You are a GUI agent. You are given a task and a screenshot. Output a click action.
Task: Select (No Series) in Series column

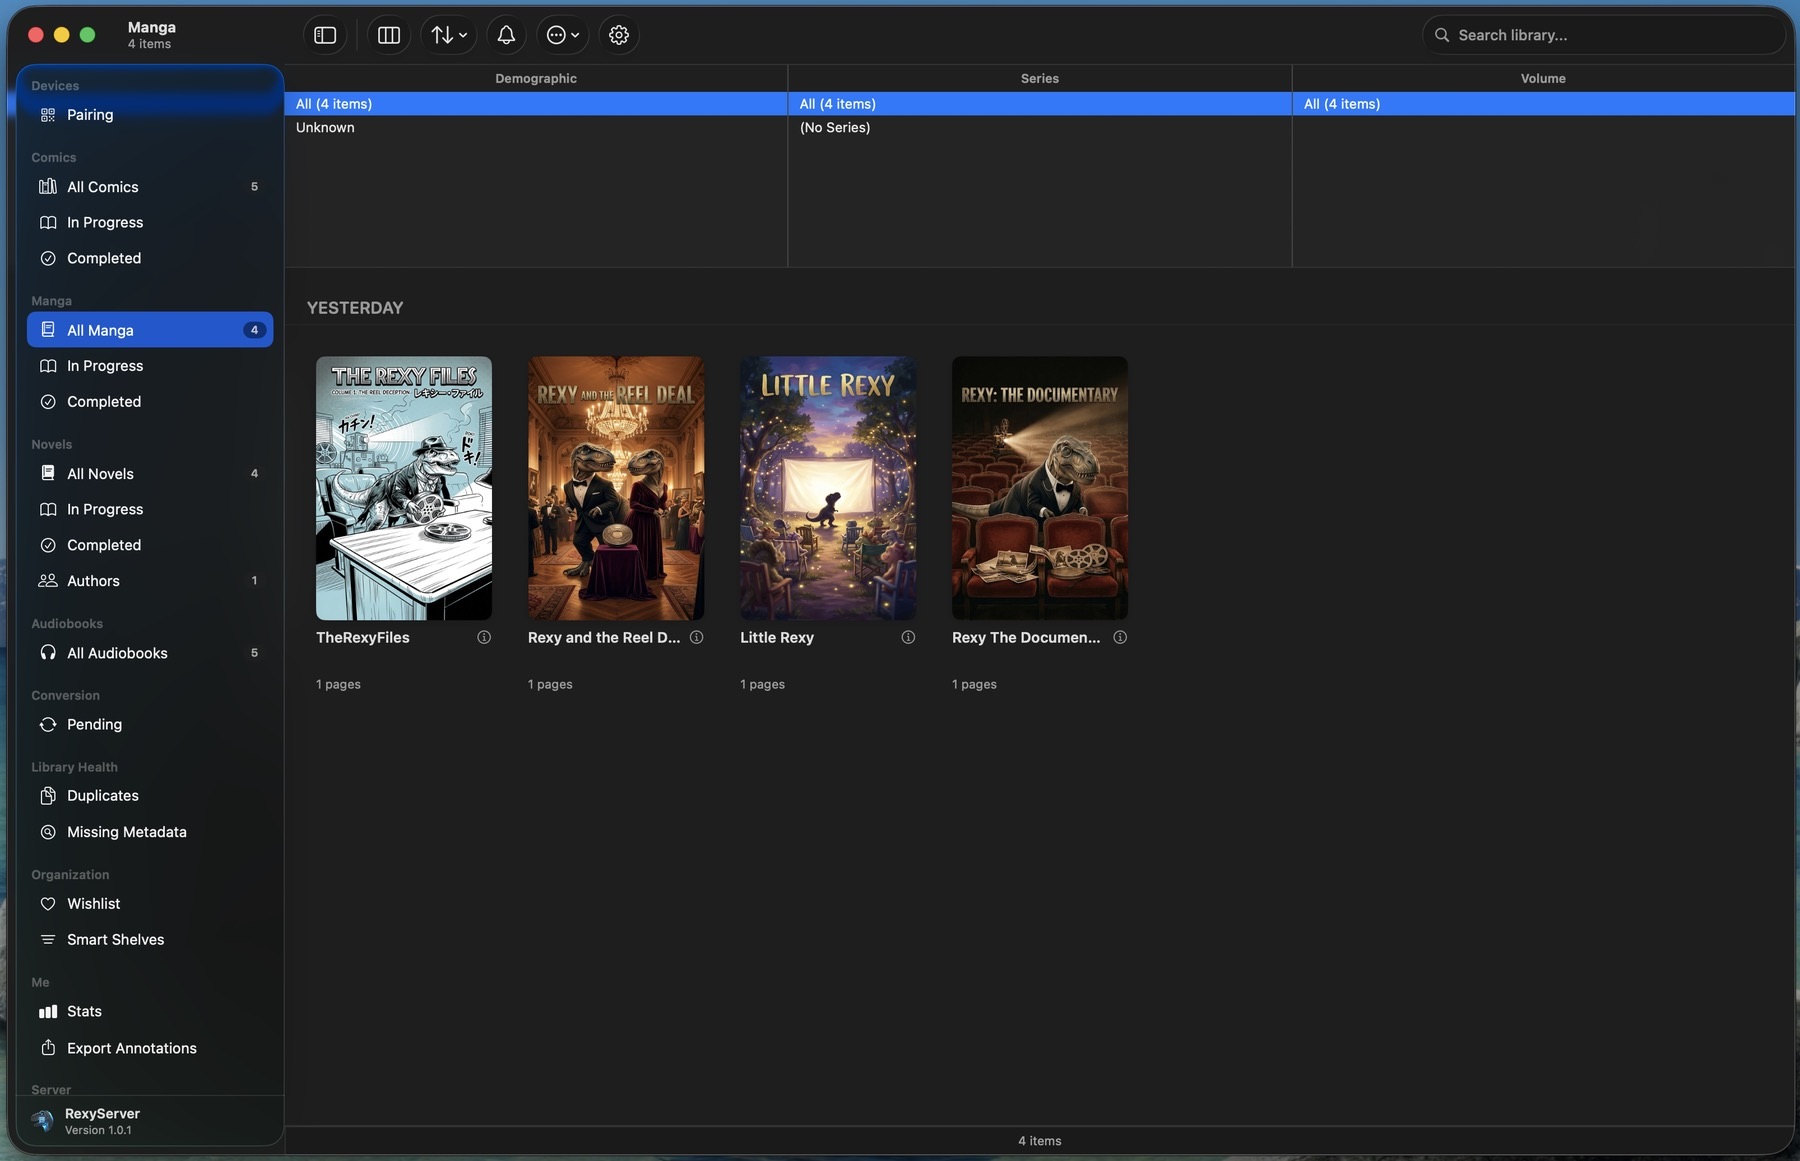pyautogui.click(x=1040, y=128)
